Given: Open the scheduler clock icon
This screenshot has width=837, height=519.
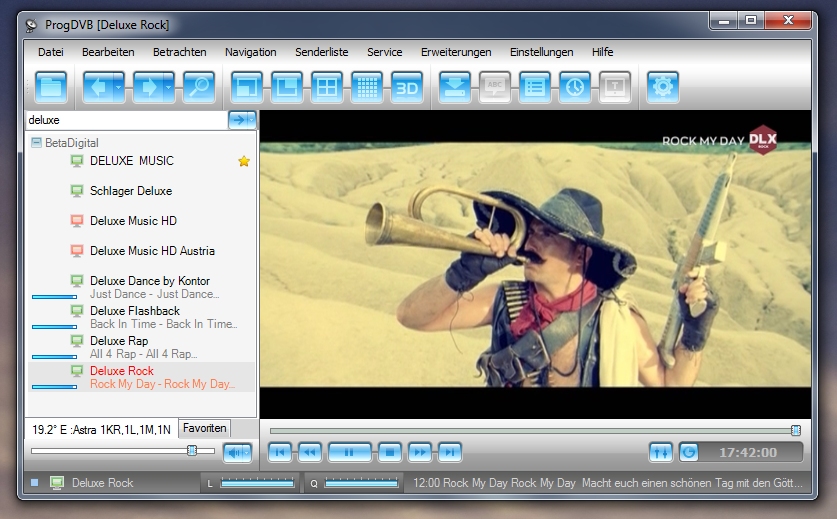Looking at the screenshot, I should pyautogui.click(x=575, y=87).
